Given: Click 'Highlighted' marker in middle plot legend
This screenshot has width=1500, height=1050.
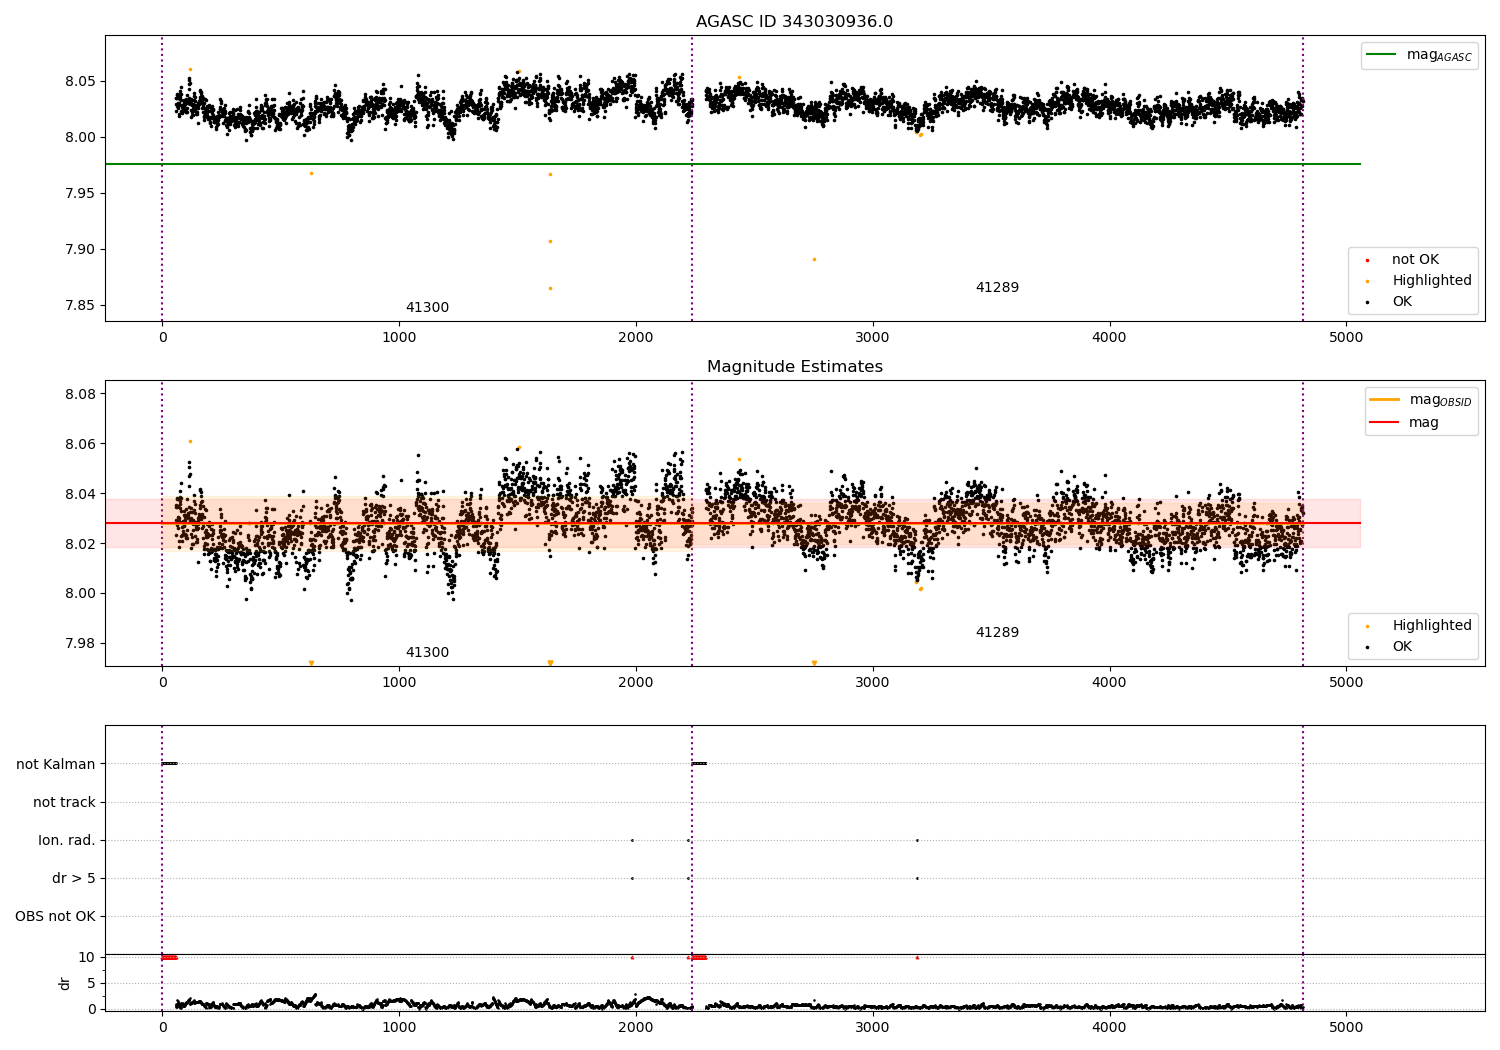Looking at the screenshot, I should pyautogui.click(x=1367, y=626).
